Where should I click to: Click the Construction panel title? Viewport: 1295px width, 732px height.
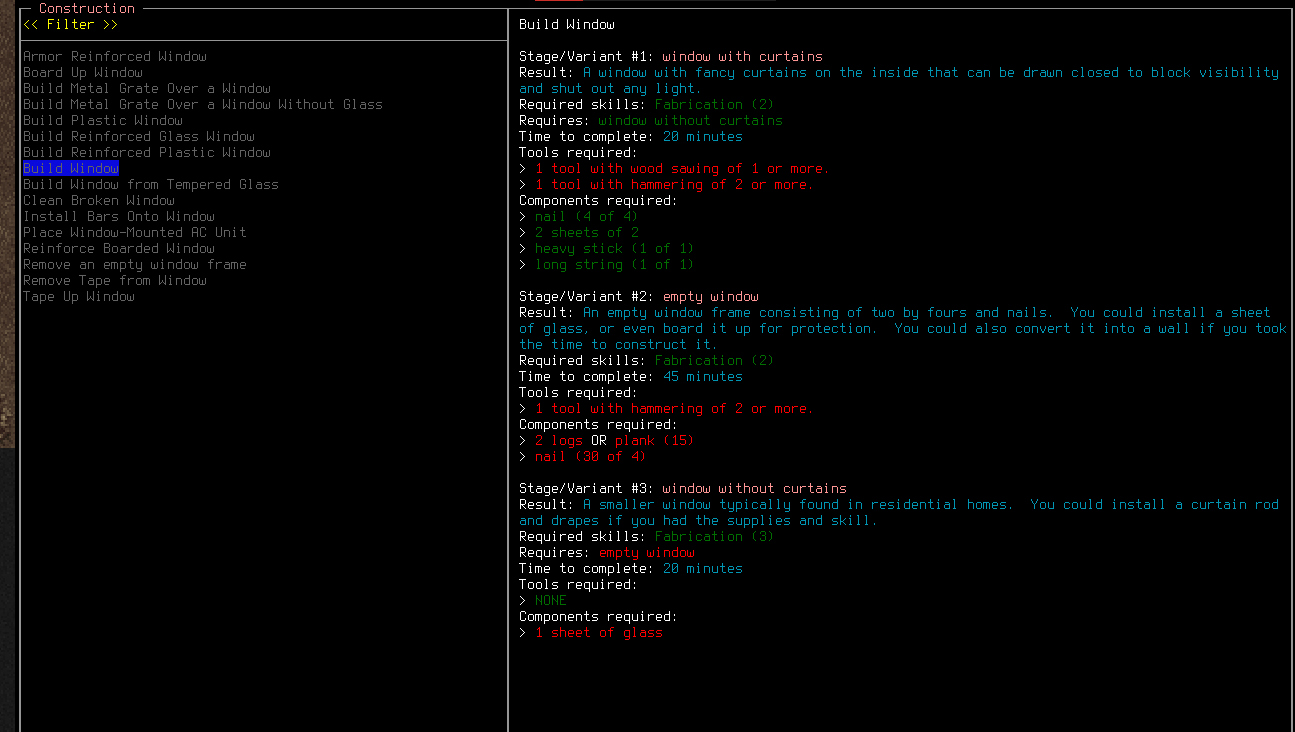click(x=87, y=8)
